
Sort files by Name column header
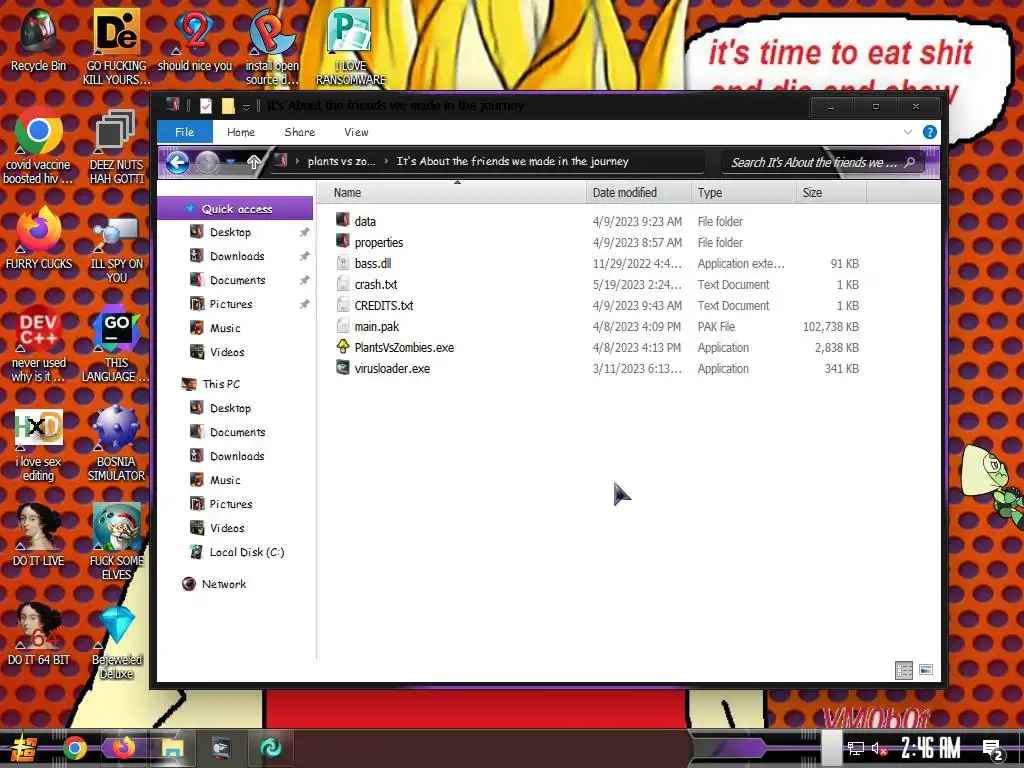[x=451, y=193]
